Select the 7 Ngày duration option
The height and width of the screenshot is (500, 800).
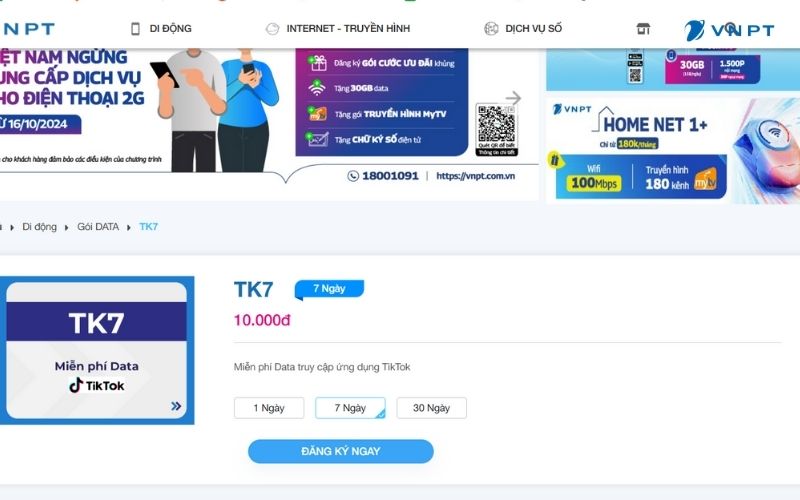tap(350, 408)
